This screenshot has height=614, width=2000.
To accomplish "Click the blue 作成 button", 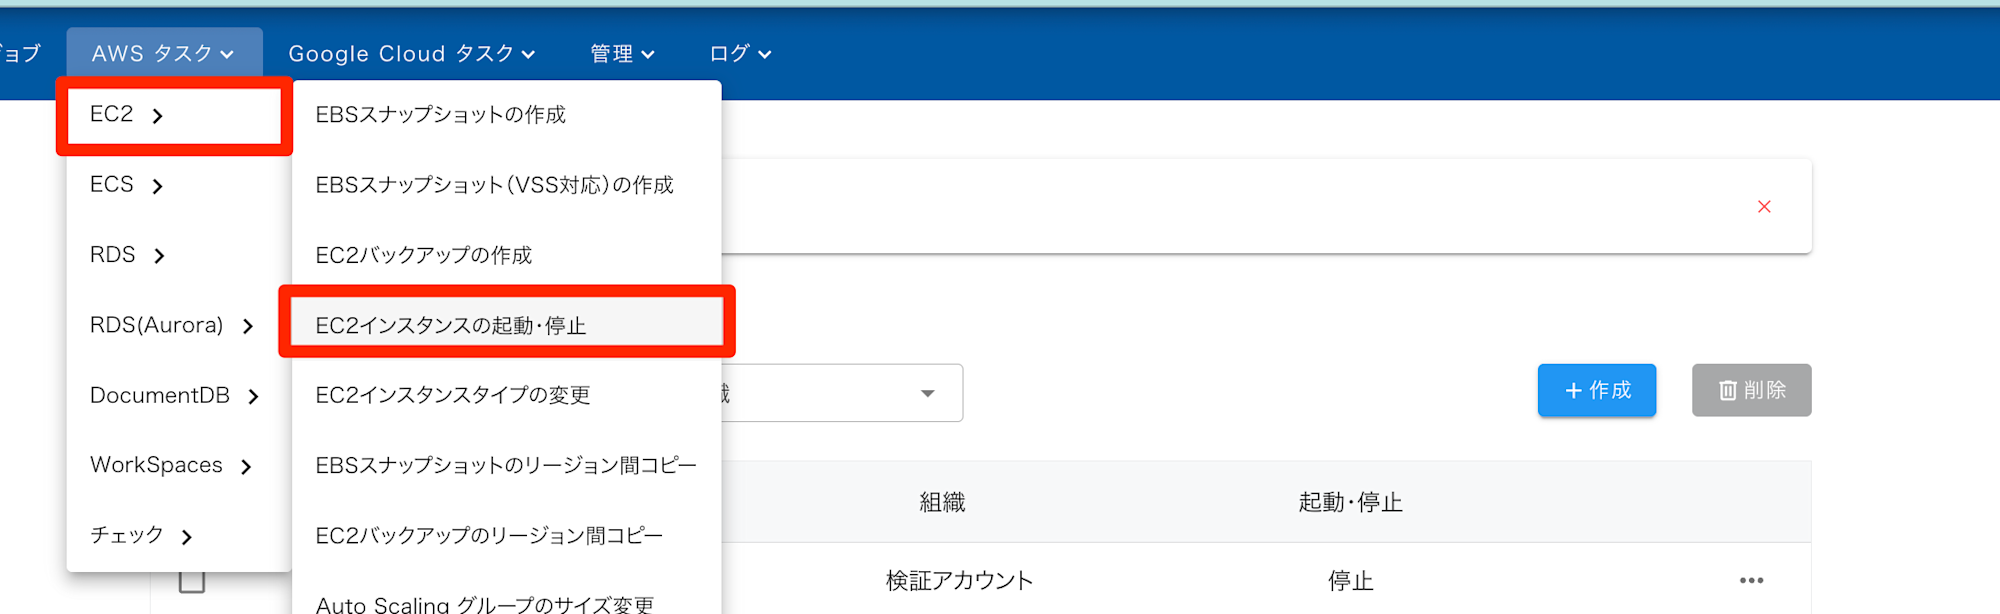I will pyautogui.click(x=1596, y=390).
